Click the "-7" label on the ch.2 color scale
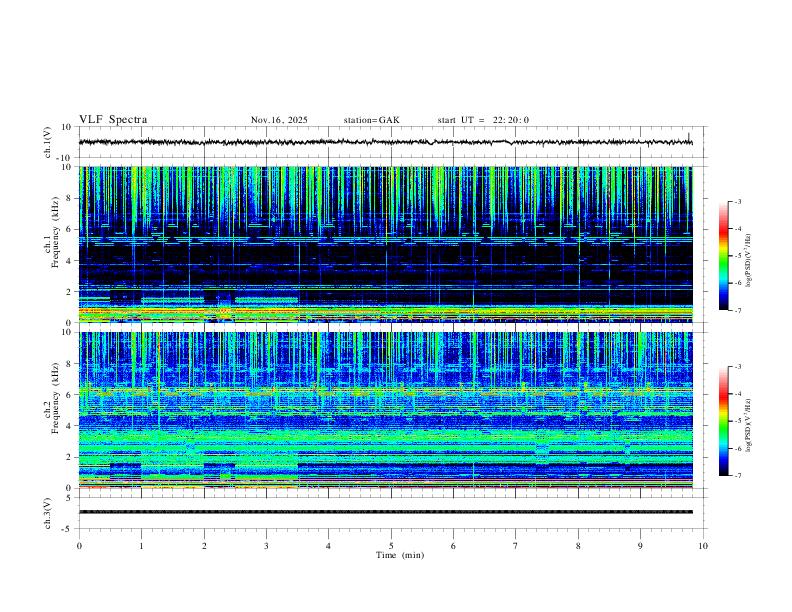The image size is (792, 612). (737, 476)
